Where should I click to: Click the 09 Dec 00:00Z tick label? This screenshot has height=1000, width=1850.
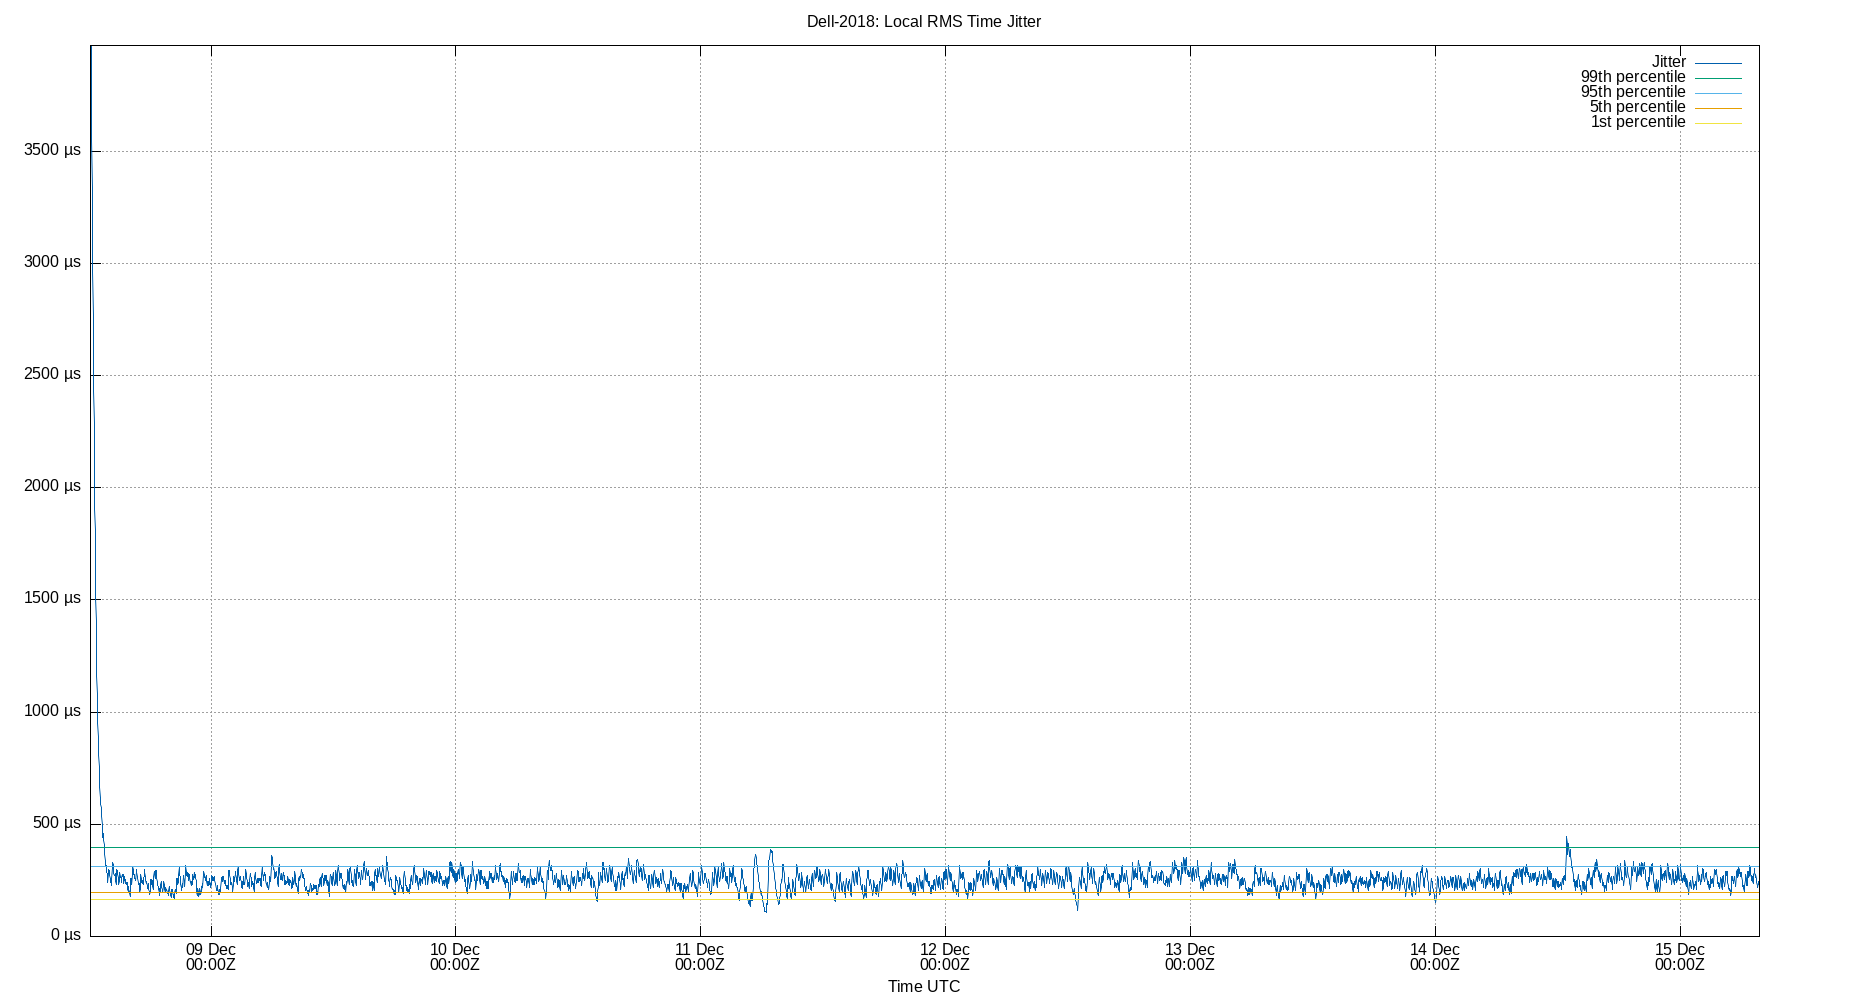[x=211, y=957]
